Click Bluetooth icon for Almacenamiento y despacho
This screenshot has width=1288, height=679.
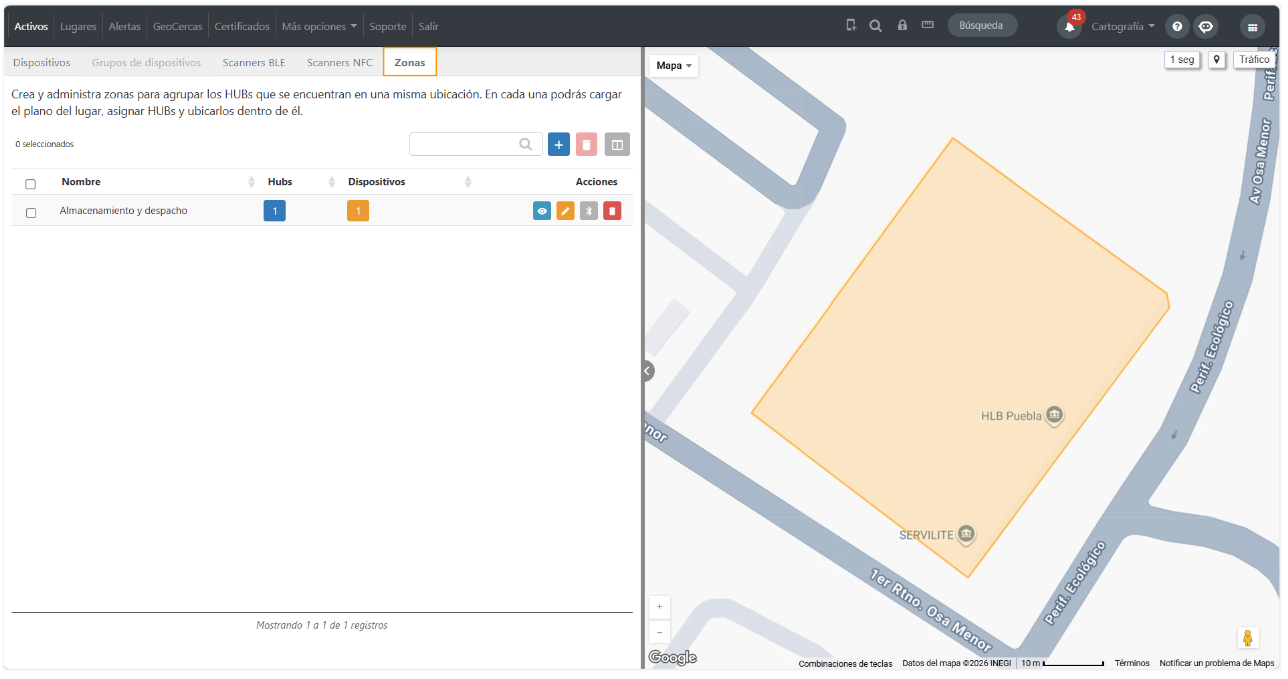[x=589, y=211]
